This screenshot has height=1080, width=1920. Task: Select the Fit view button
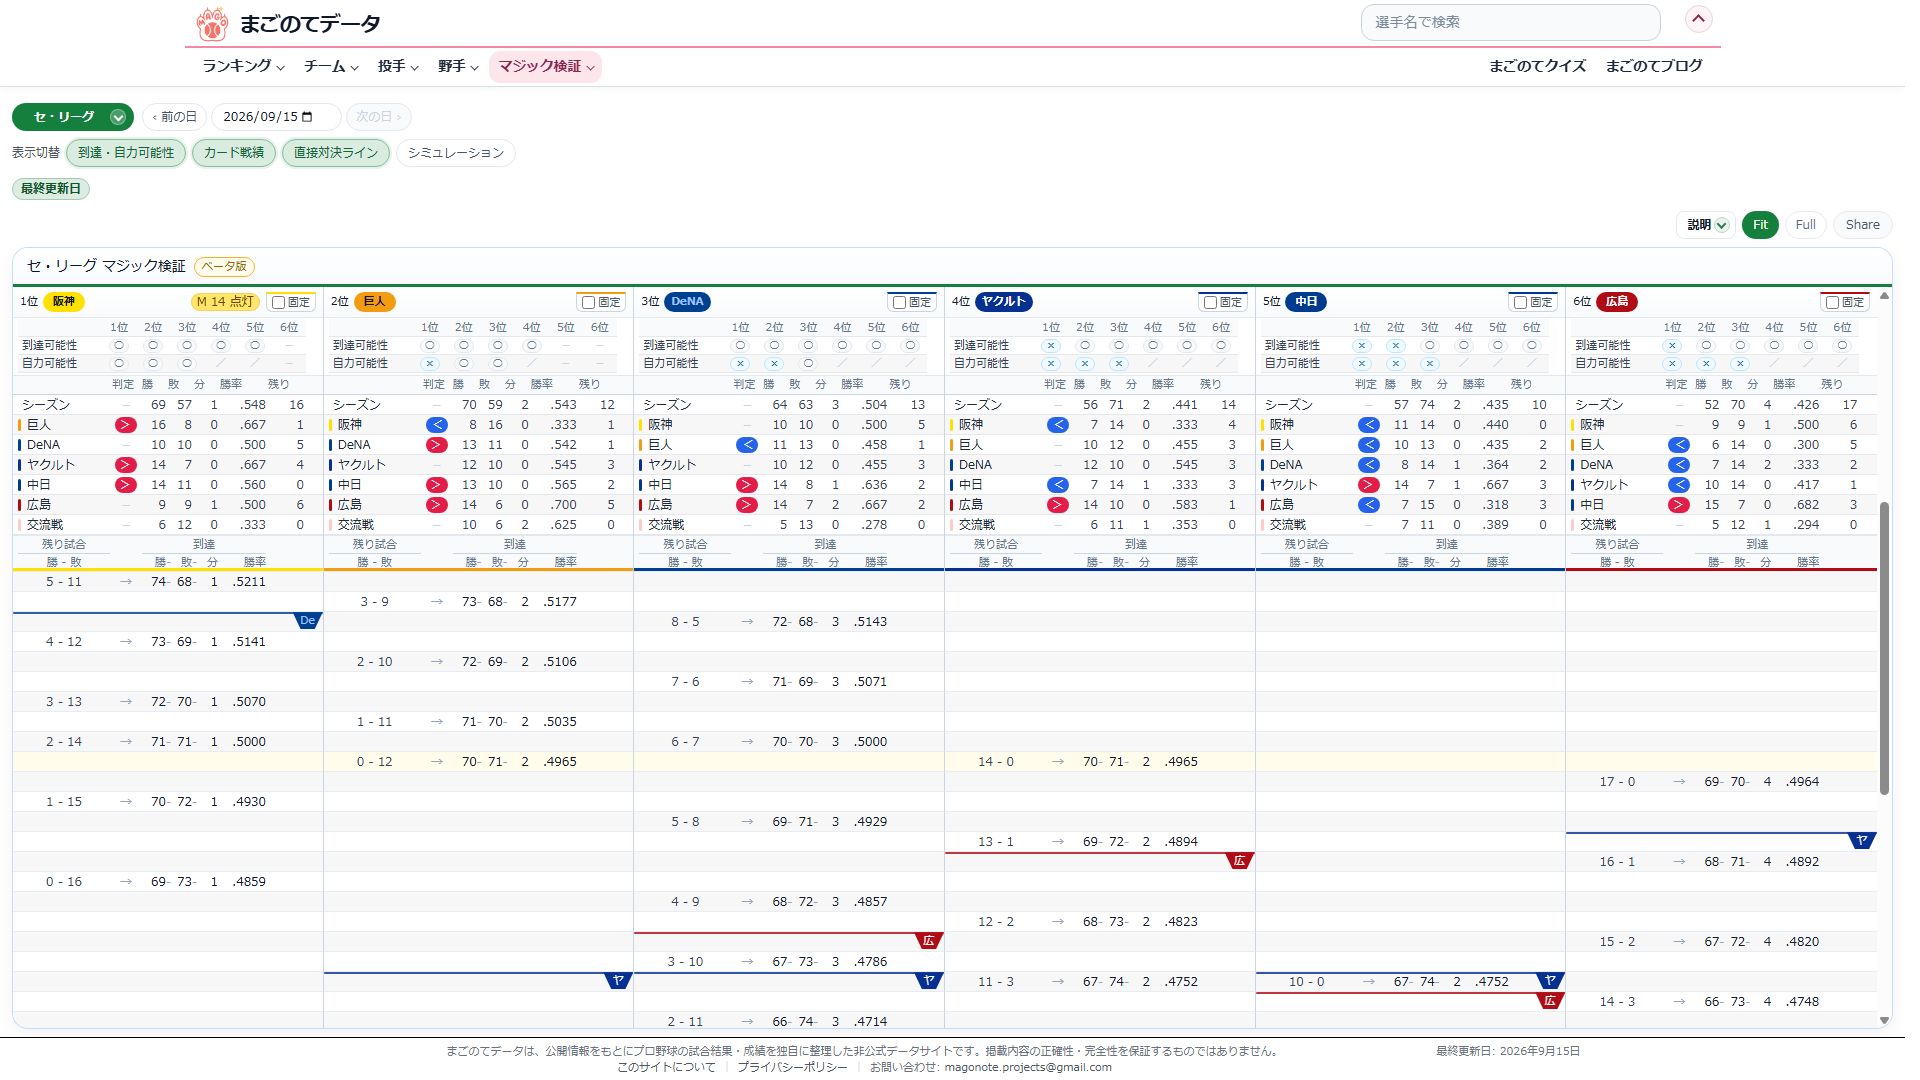1760,225
